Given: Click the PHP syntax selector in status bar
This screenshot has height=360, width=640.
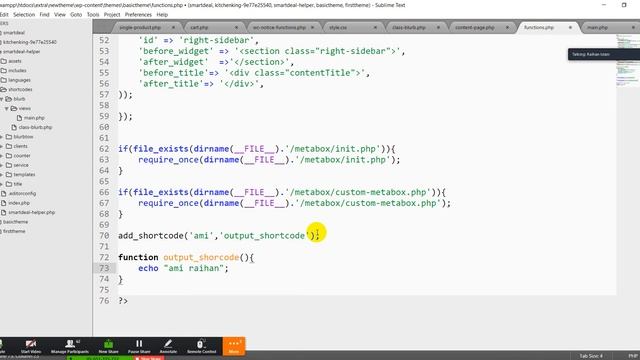Looking at the screenshot, I should coord(633,356).
